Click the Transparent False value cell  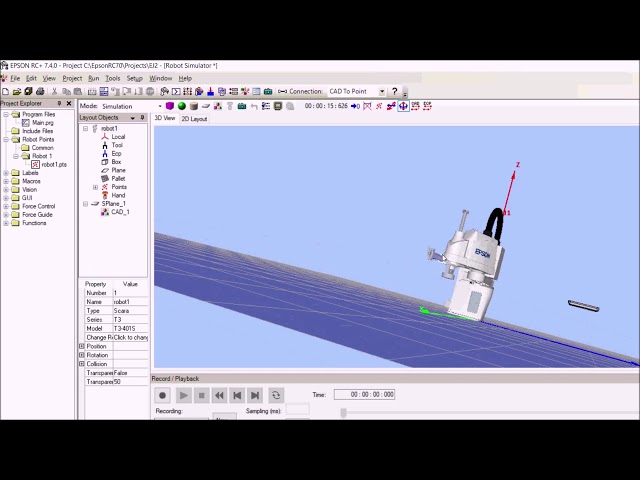pos(131,373)
